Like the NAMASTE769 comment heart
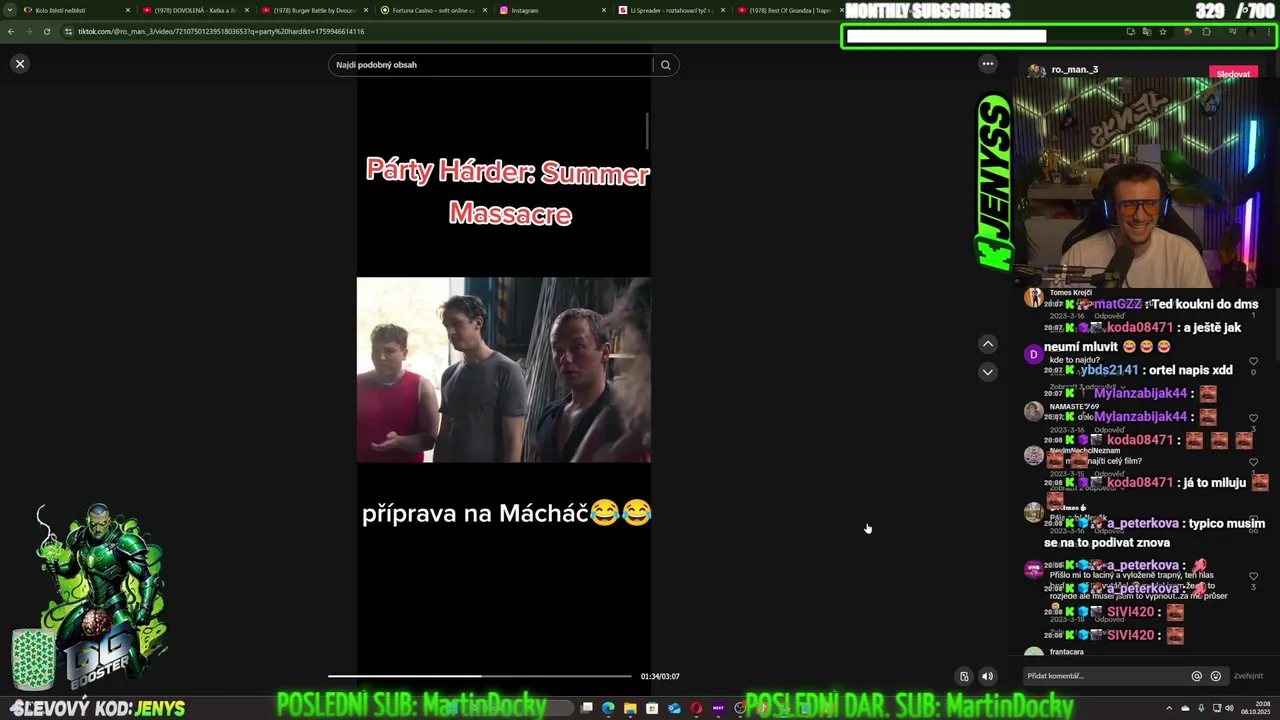The height and width of the screenshot is (720, 1280). tap(1253, 418)
